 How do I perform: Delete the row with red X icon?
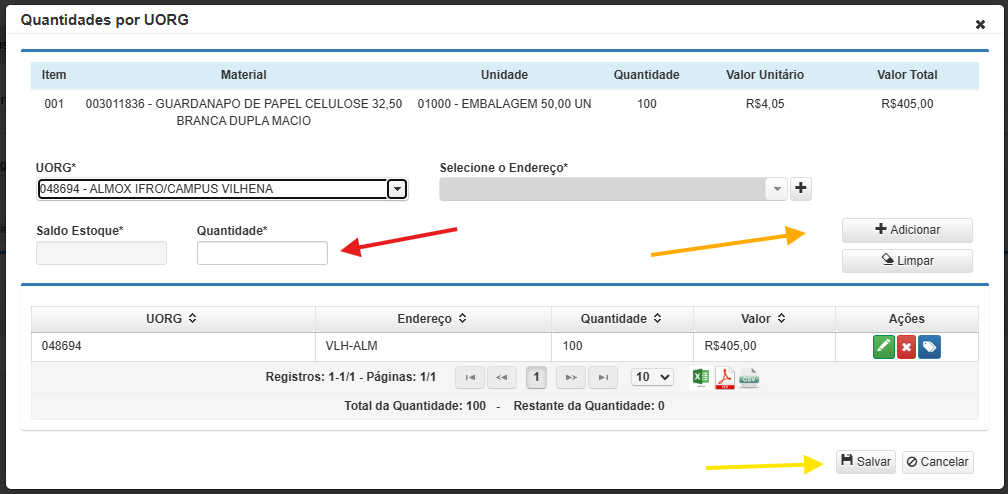click(x=906, y=347)
